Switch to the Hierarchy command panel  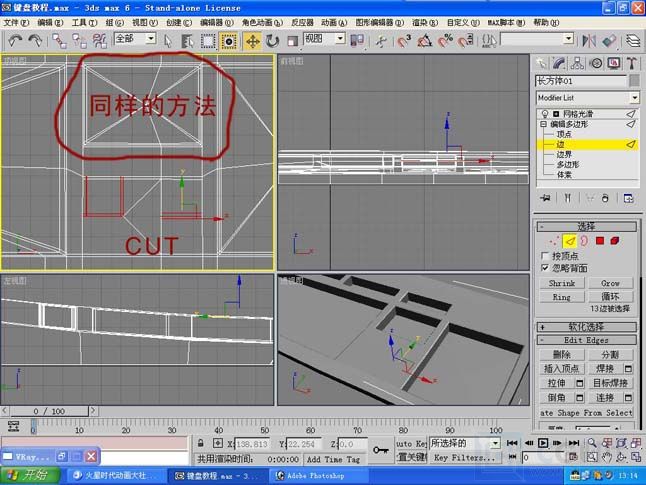pyautogui.click(x=577, y=63)
